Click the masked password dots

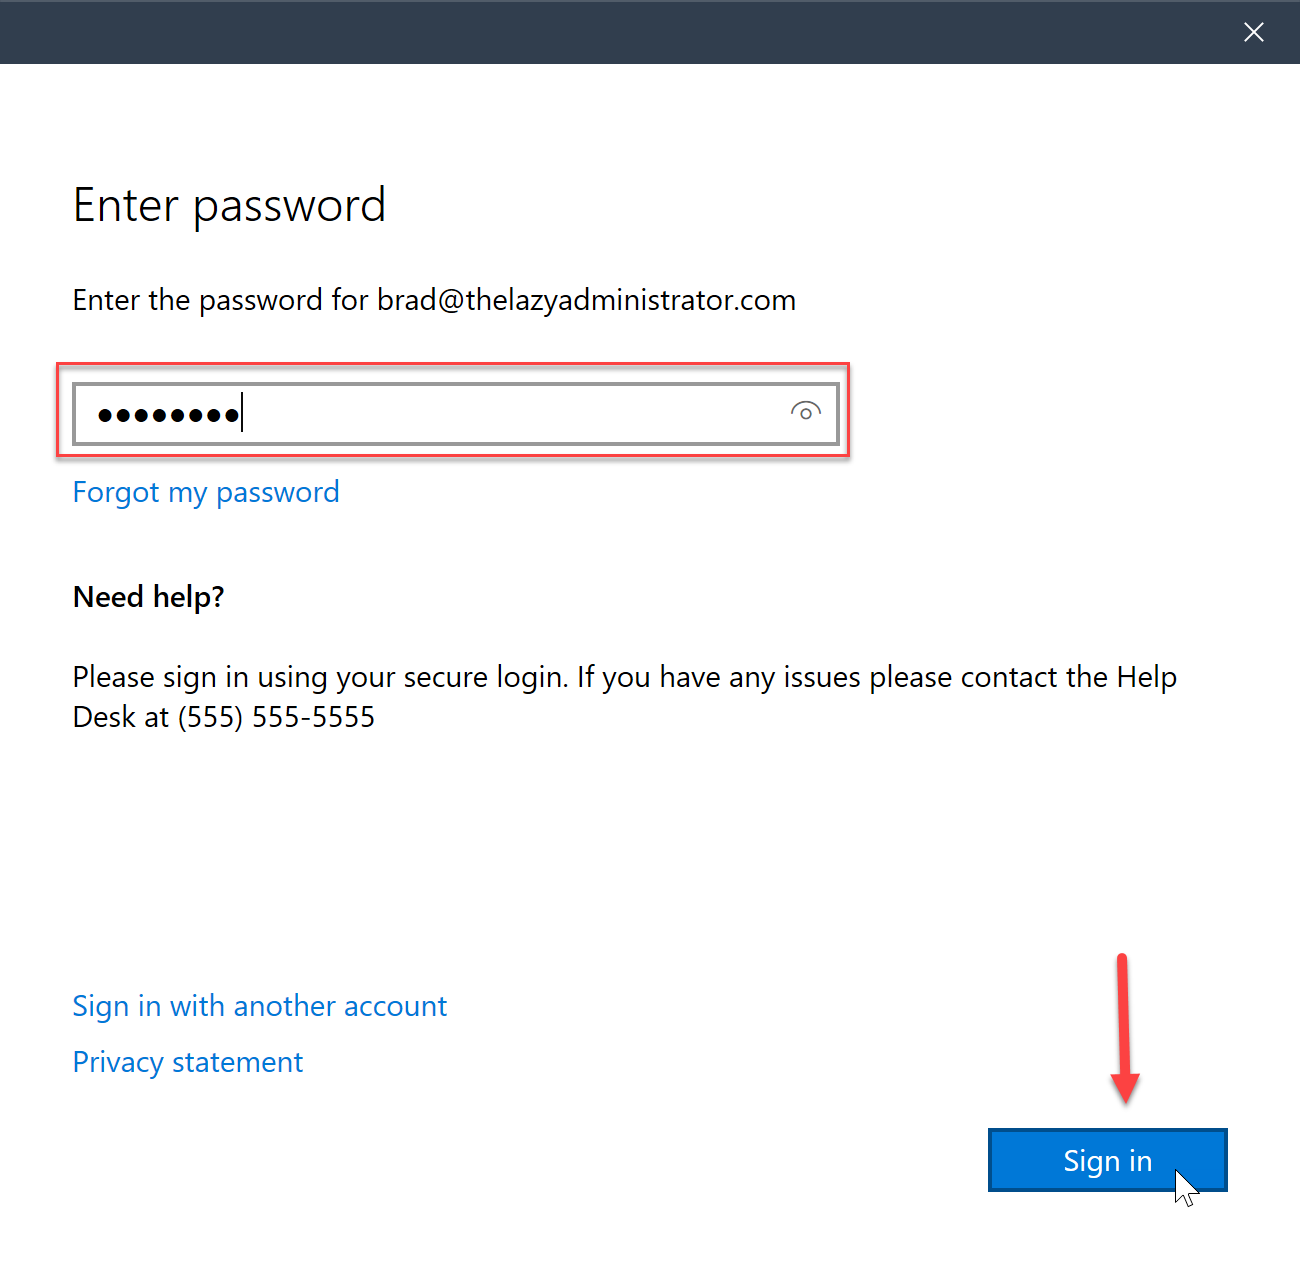click(168, 415)
